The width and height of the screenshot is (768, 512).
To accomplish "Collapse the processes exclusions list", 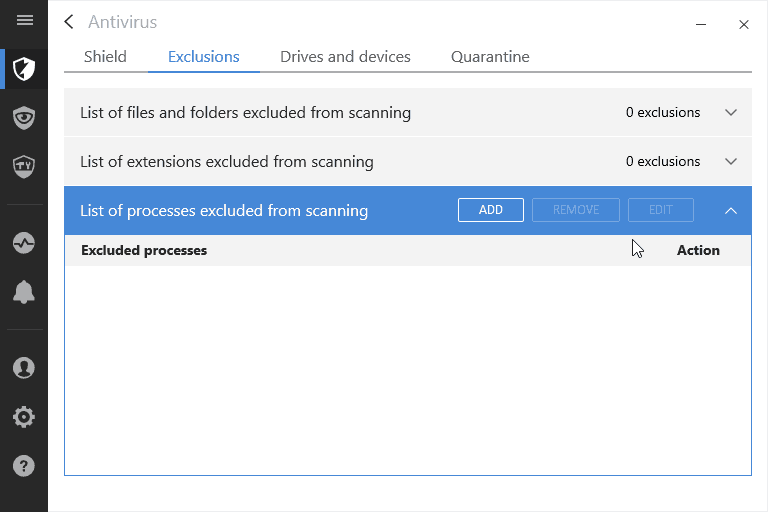I will coord(731,211).
